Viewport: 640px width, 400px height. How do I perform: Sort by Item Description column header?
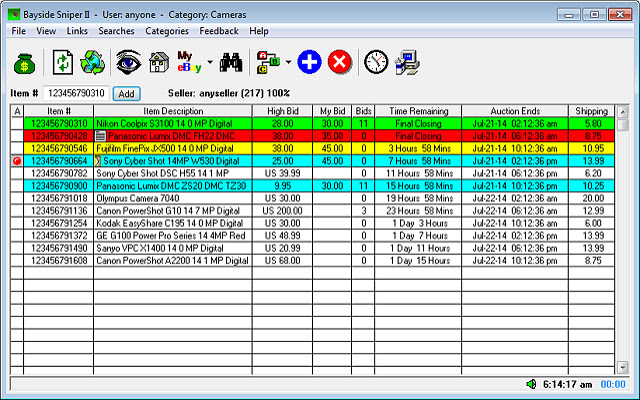pos(173,111)
